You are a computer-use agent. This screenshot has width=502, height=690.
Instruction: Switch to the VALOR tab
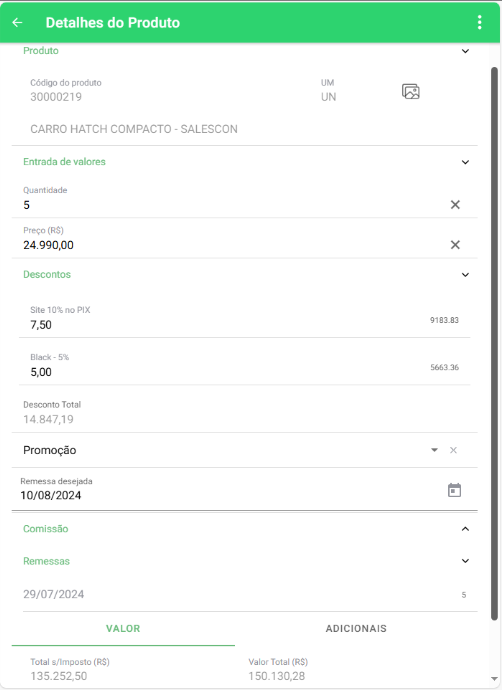tap(123, 629)
